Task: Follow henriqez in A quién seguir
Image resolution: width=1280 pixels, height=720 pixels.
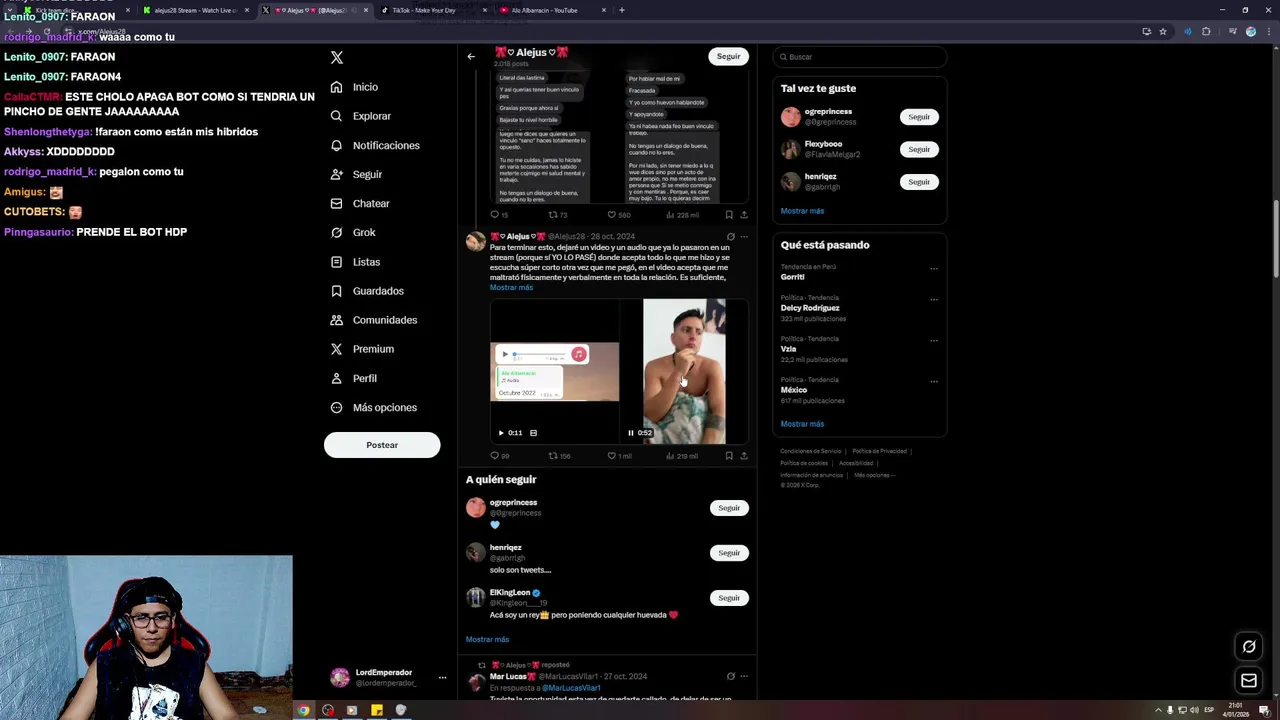Action: click(729, 553)
